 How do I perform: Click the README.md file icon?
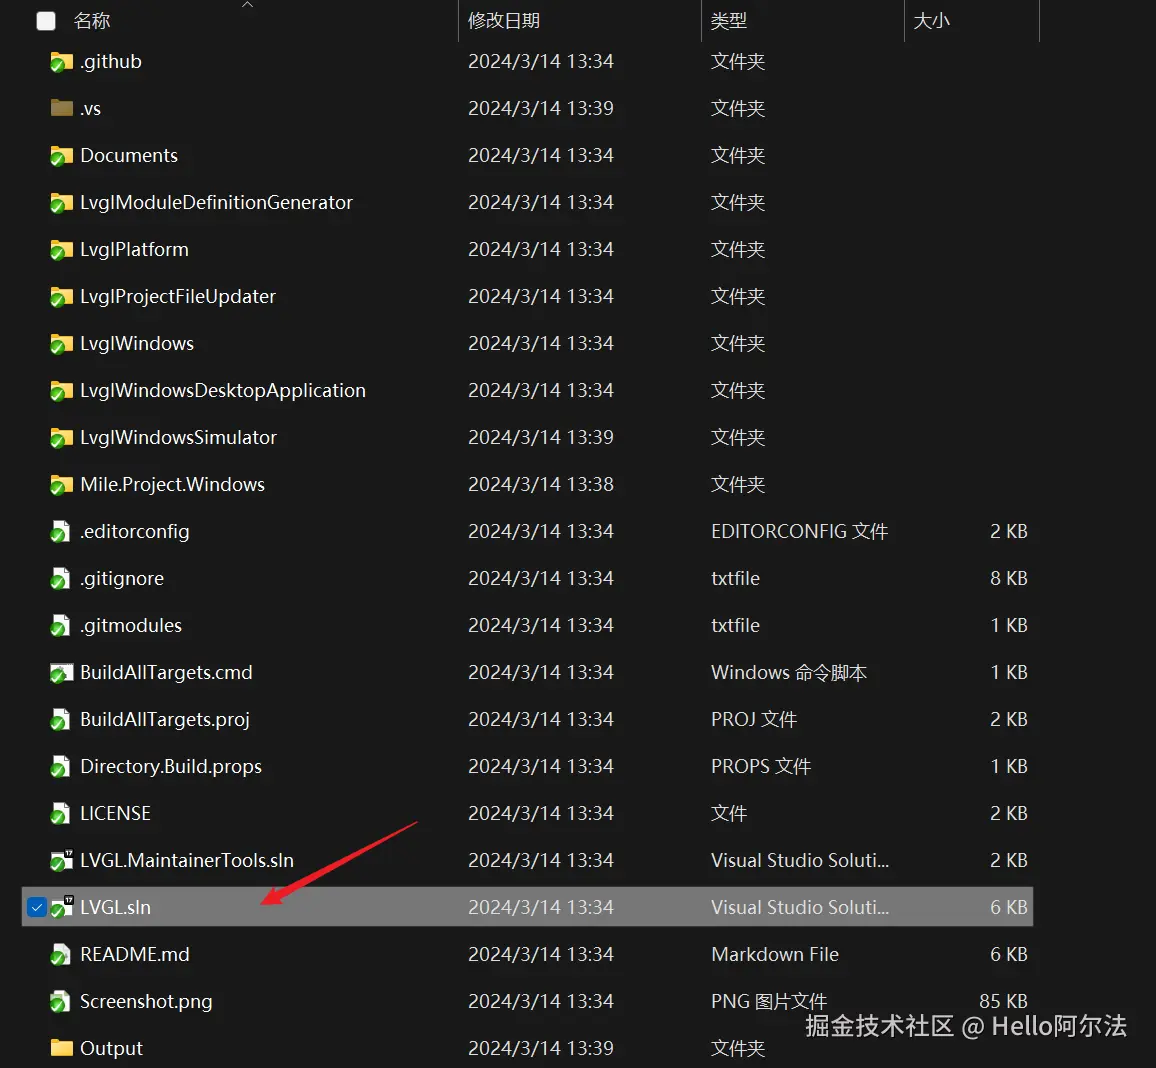click(x=60, y=955)
